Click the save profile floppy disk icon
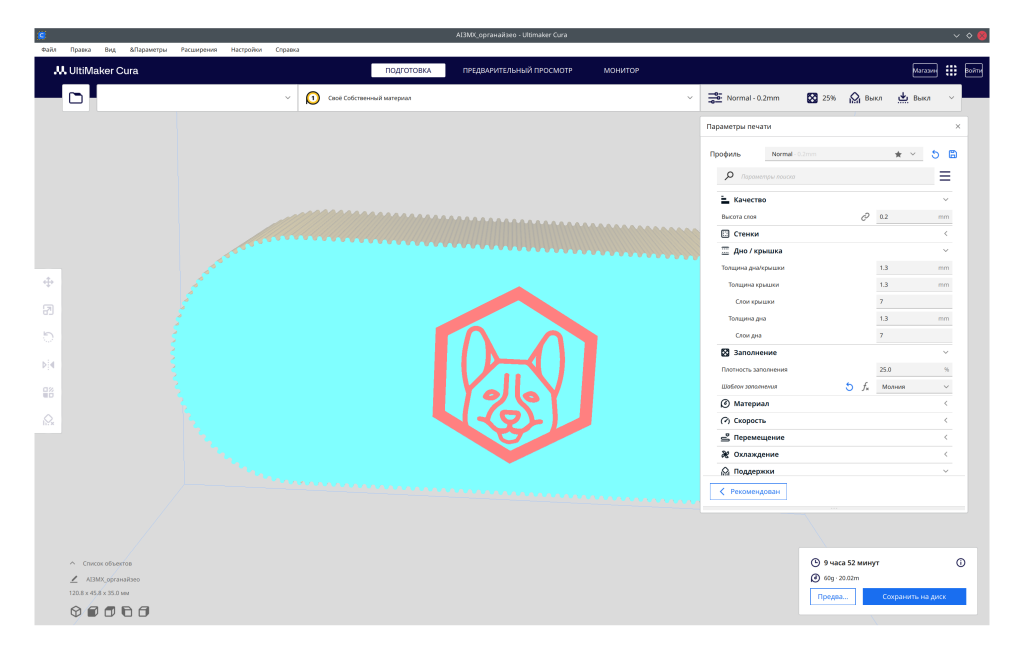This screenshot has width=1024, height=666. (x=953, y=154)
